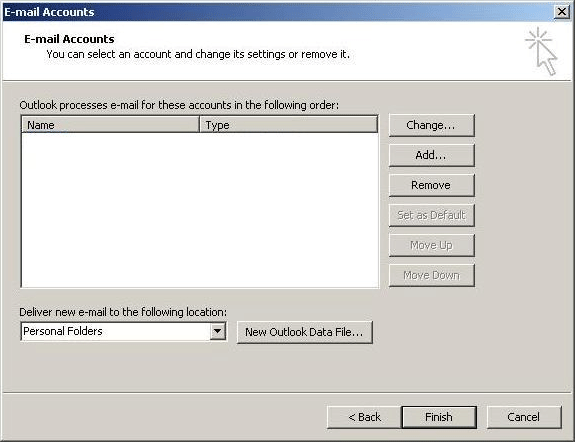Screen dimensions: 575x442
Task: Click the Move Up button
Action: (x=432, y=245)
